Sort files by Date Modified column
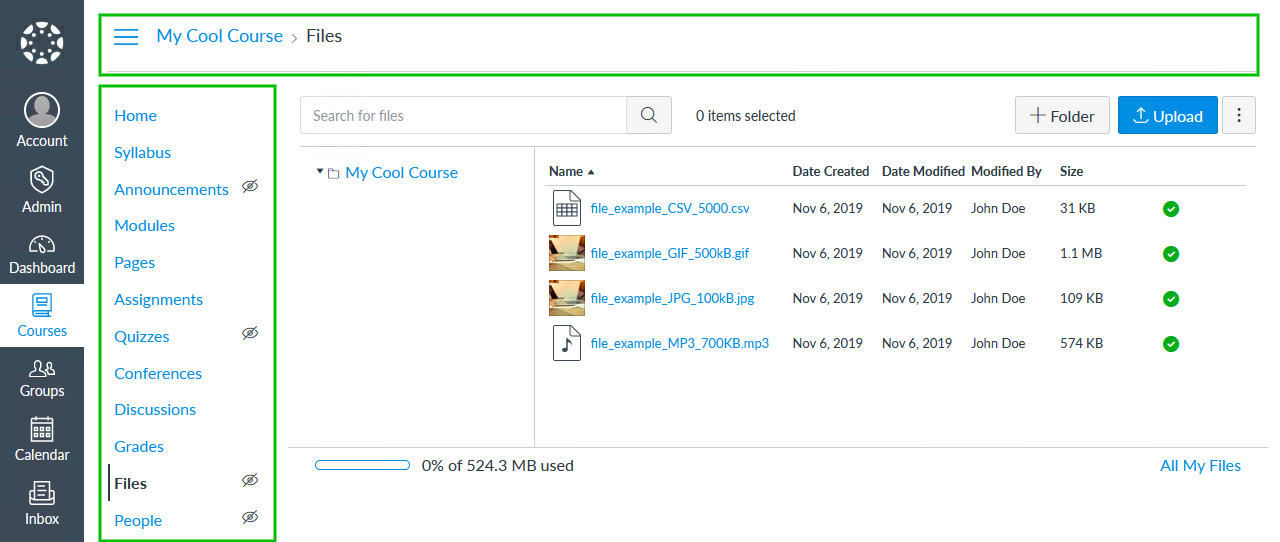The image size is (1280, 542). coord(923,171)
